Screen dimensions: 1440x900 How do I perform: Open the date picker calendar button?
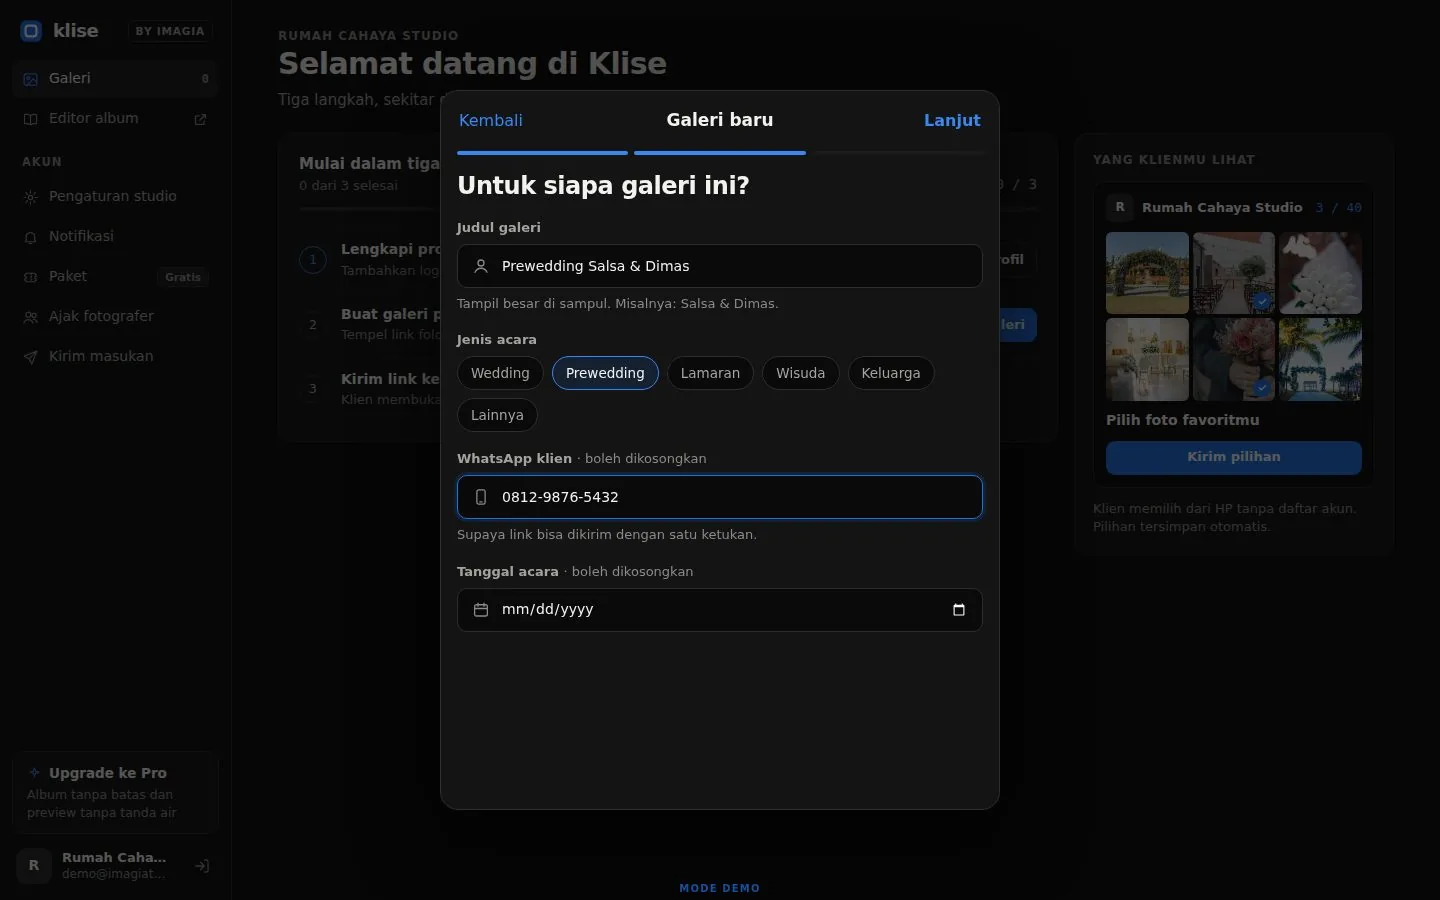(x=959, y=610)
